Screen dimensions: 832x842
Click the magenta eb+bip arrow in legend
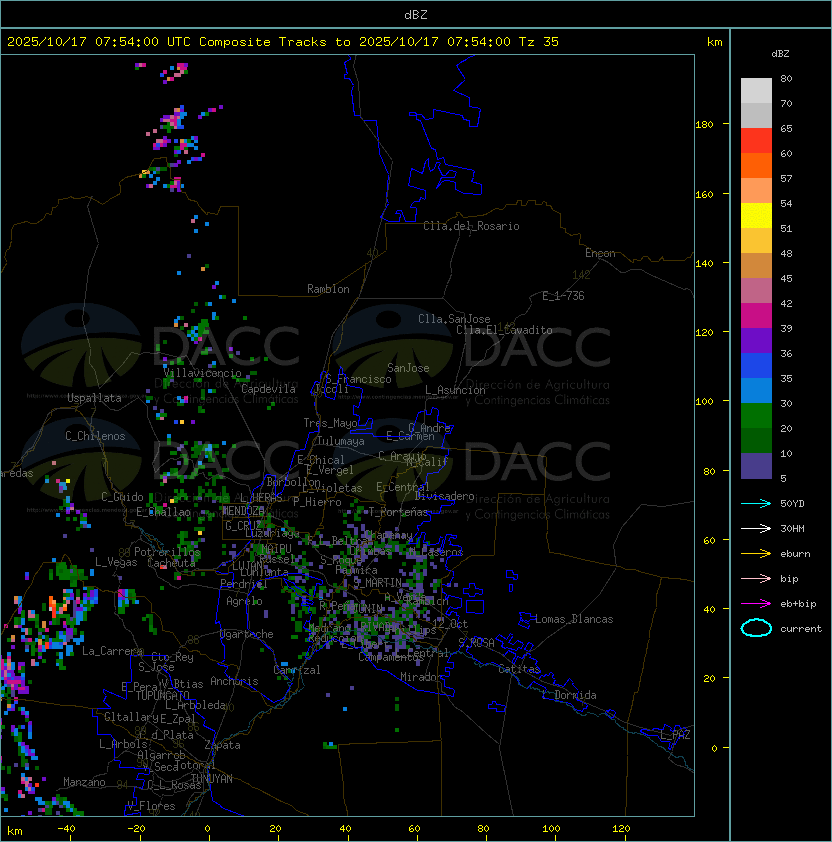pyautogui.click(x=756, y=604)
